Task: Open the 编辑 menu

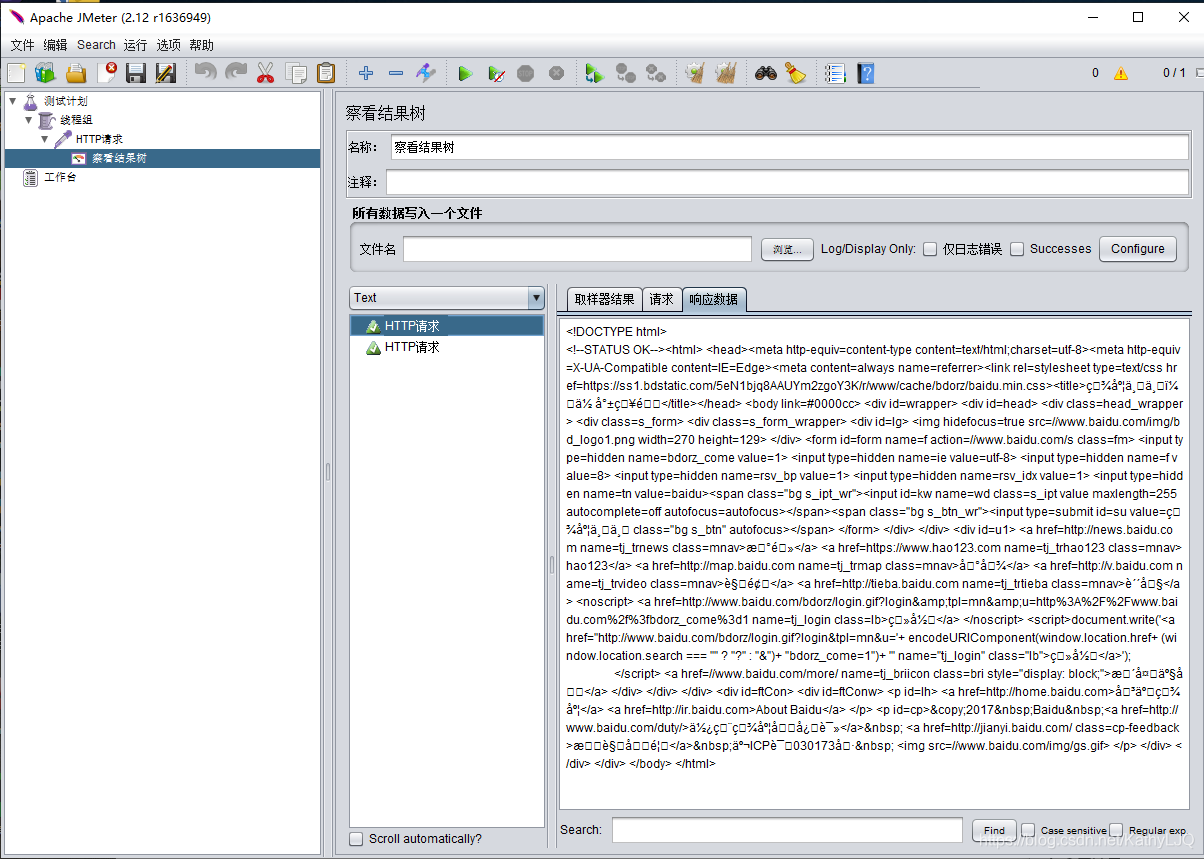Action: pos(56,45)
